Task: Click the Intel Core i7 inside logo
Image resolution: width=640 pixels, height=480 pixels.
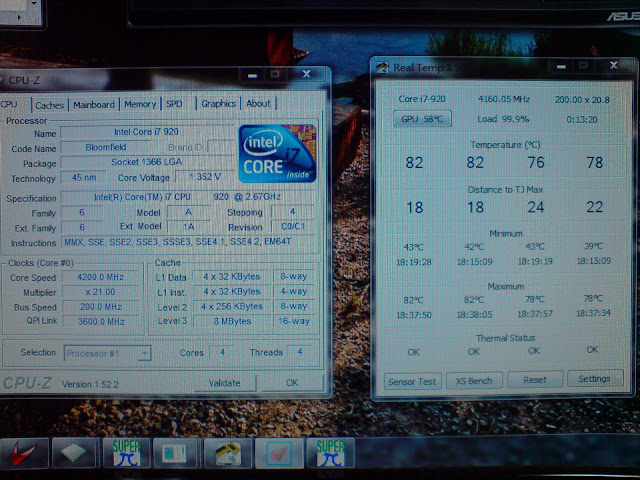Action: pyautogui.click(x=277, y=154)
